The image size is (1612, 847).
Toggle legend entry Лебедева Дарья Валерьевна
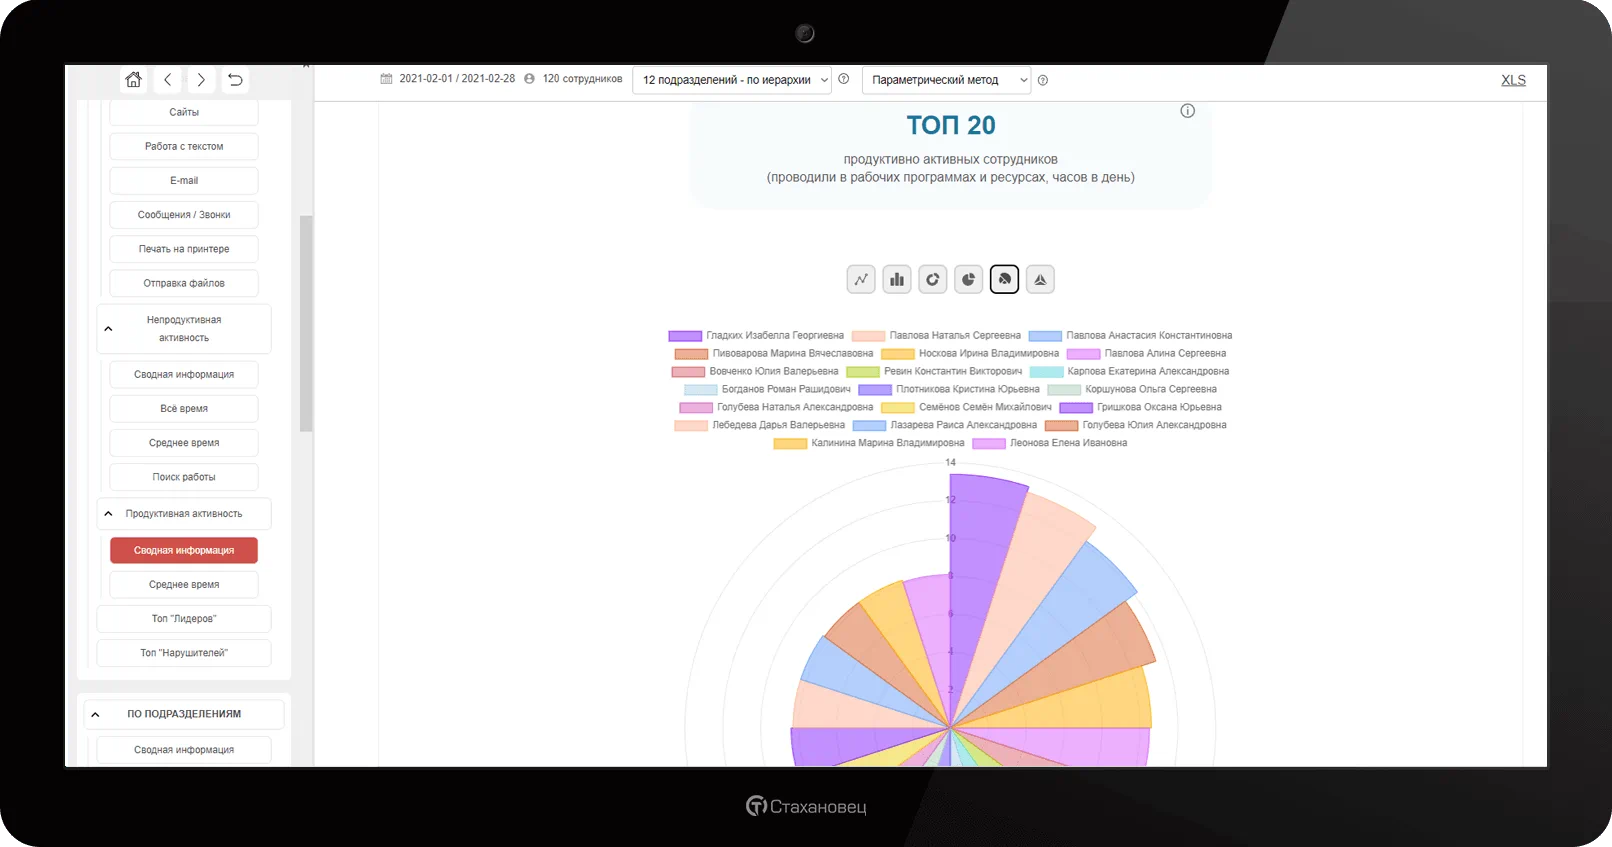[760, 426]
